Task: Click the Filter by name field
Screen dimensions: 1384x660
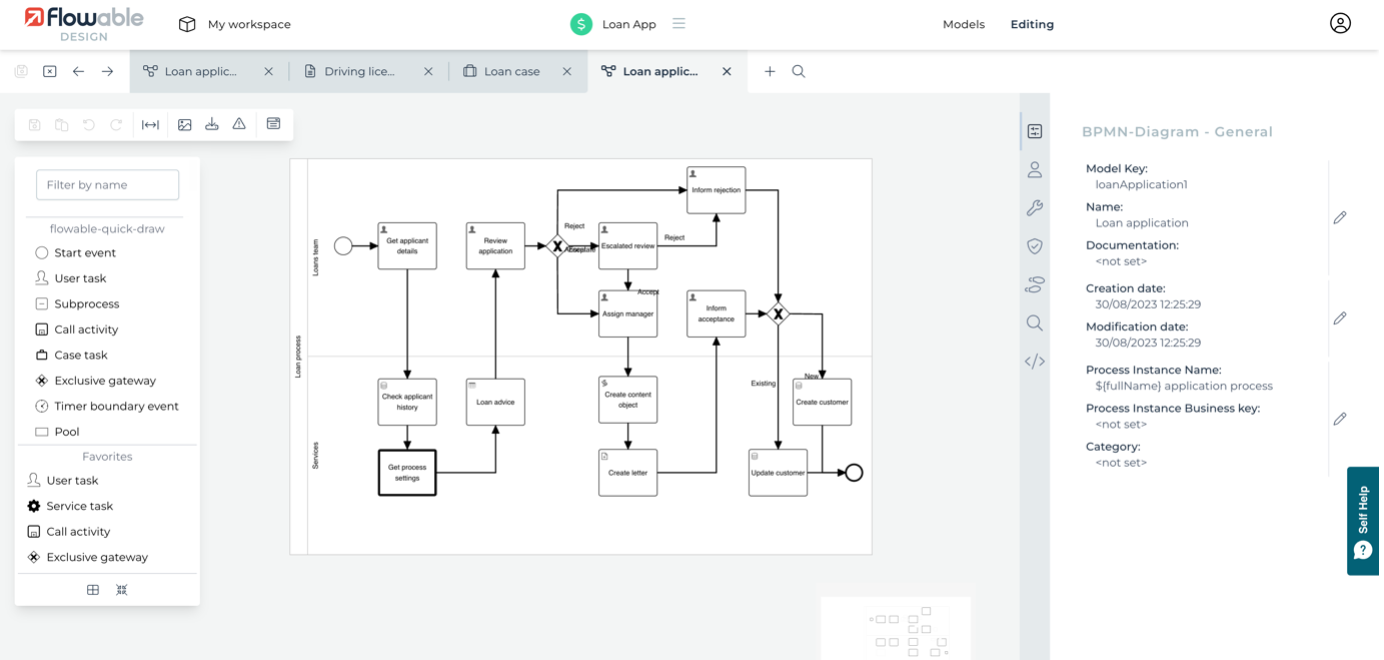Action: pos(108,185)
